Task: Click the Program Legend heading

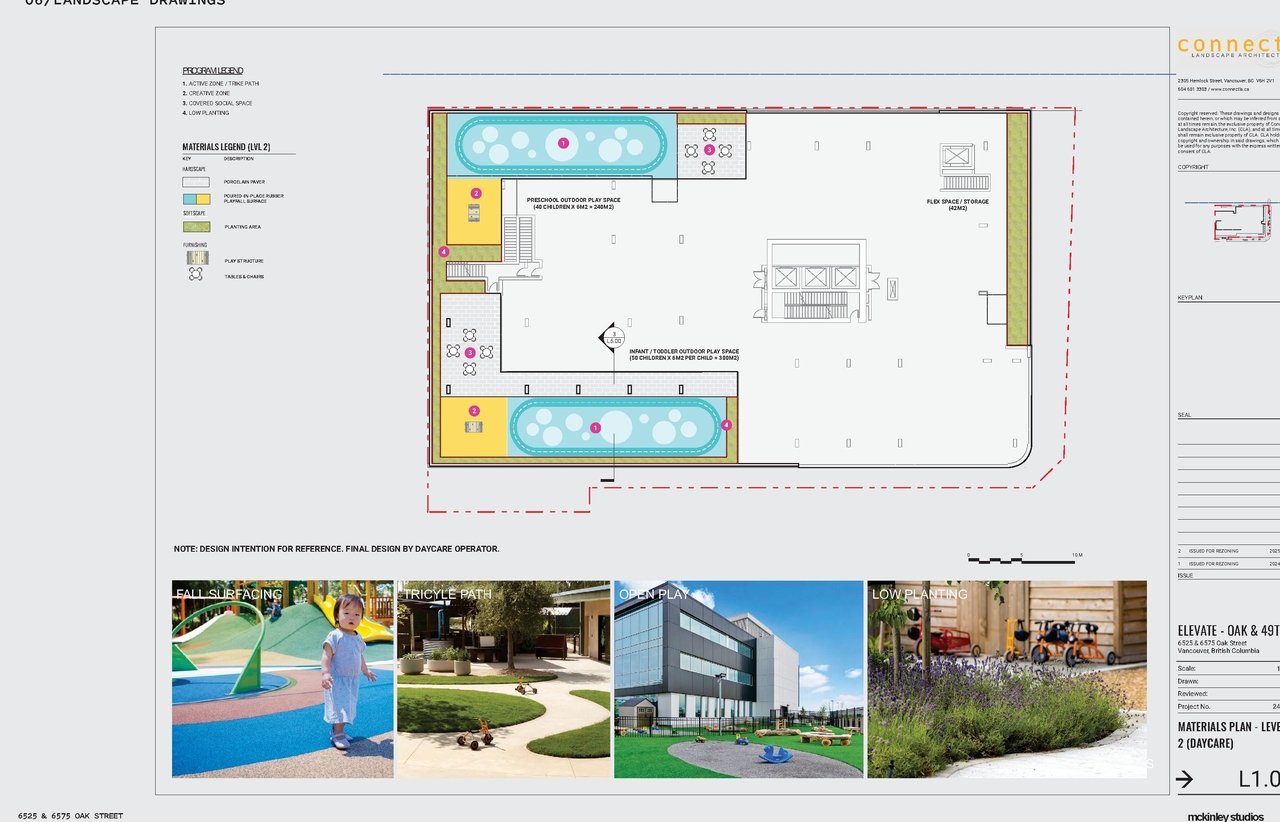Action: tap(213, 71)
